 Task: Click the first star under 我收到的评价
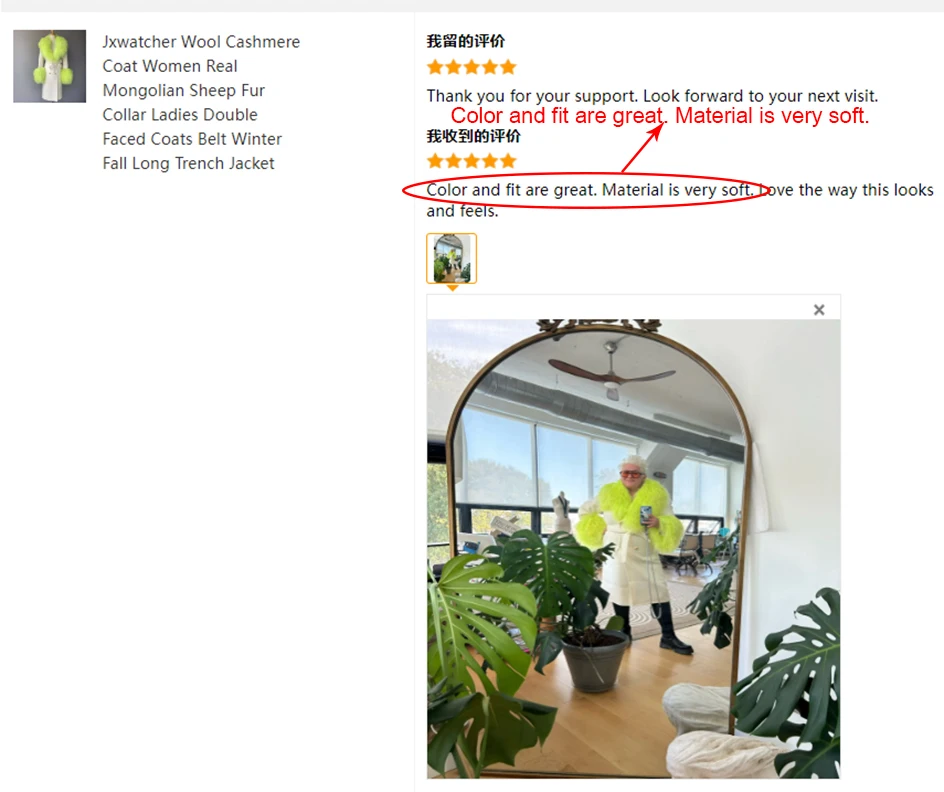[435, 161]
